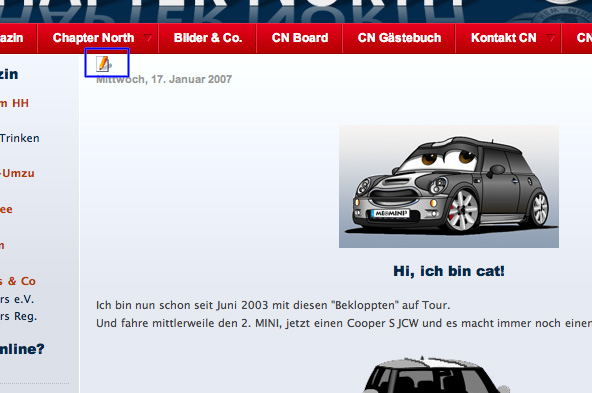Expand the Kontakt CN dropdown arrow
Screen dimensions: 592x393
pyautogui.click(x=551, y=38)
